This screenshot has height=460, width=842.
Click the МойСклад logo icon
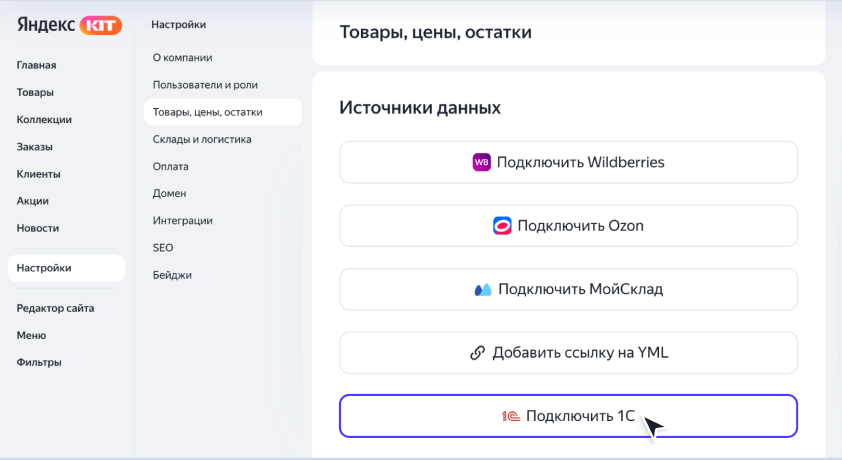(x=483, y=290)
